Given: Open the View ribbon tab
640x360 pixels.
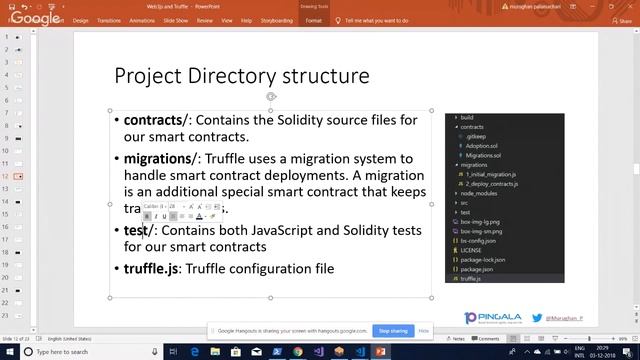Looking at the screenshot, I should [x=227, y=20].
